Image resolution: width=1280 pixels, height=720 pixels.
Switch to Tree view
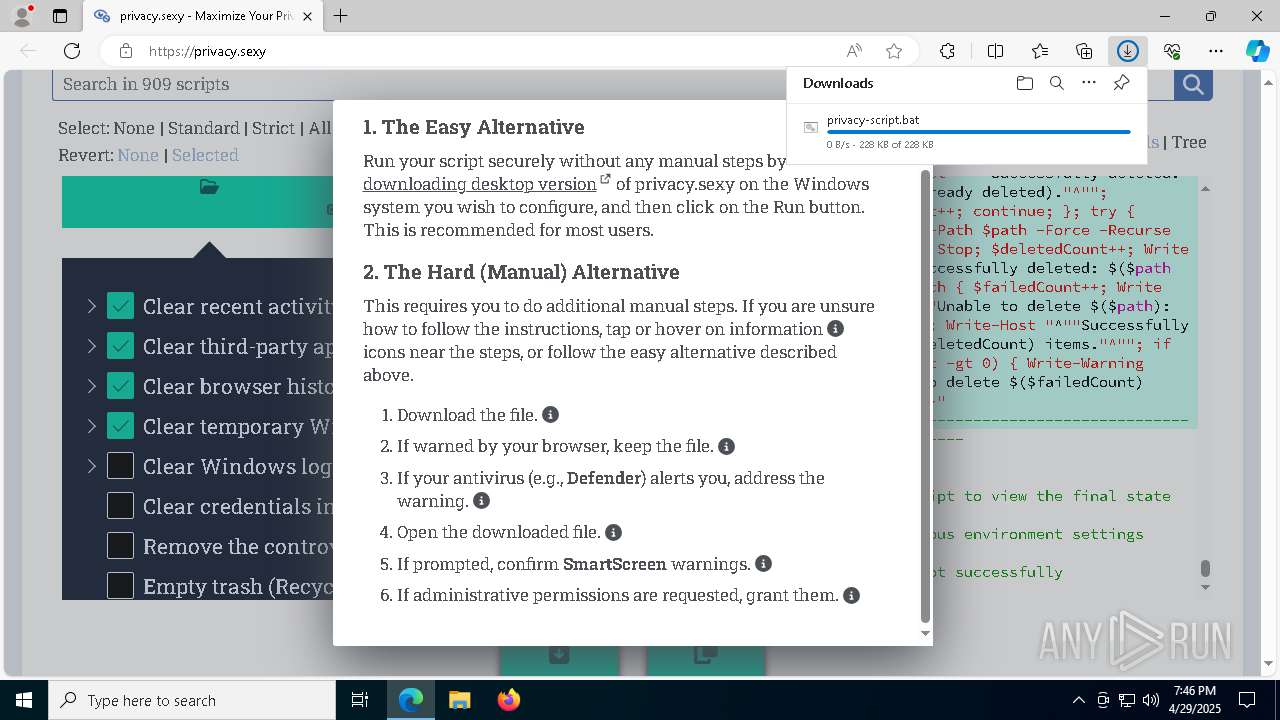click(x=1189, y=142)
